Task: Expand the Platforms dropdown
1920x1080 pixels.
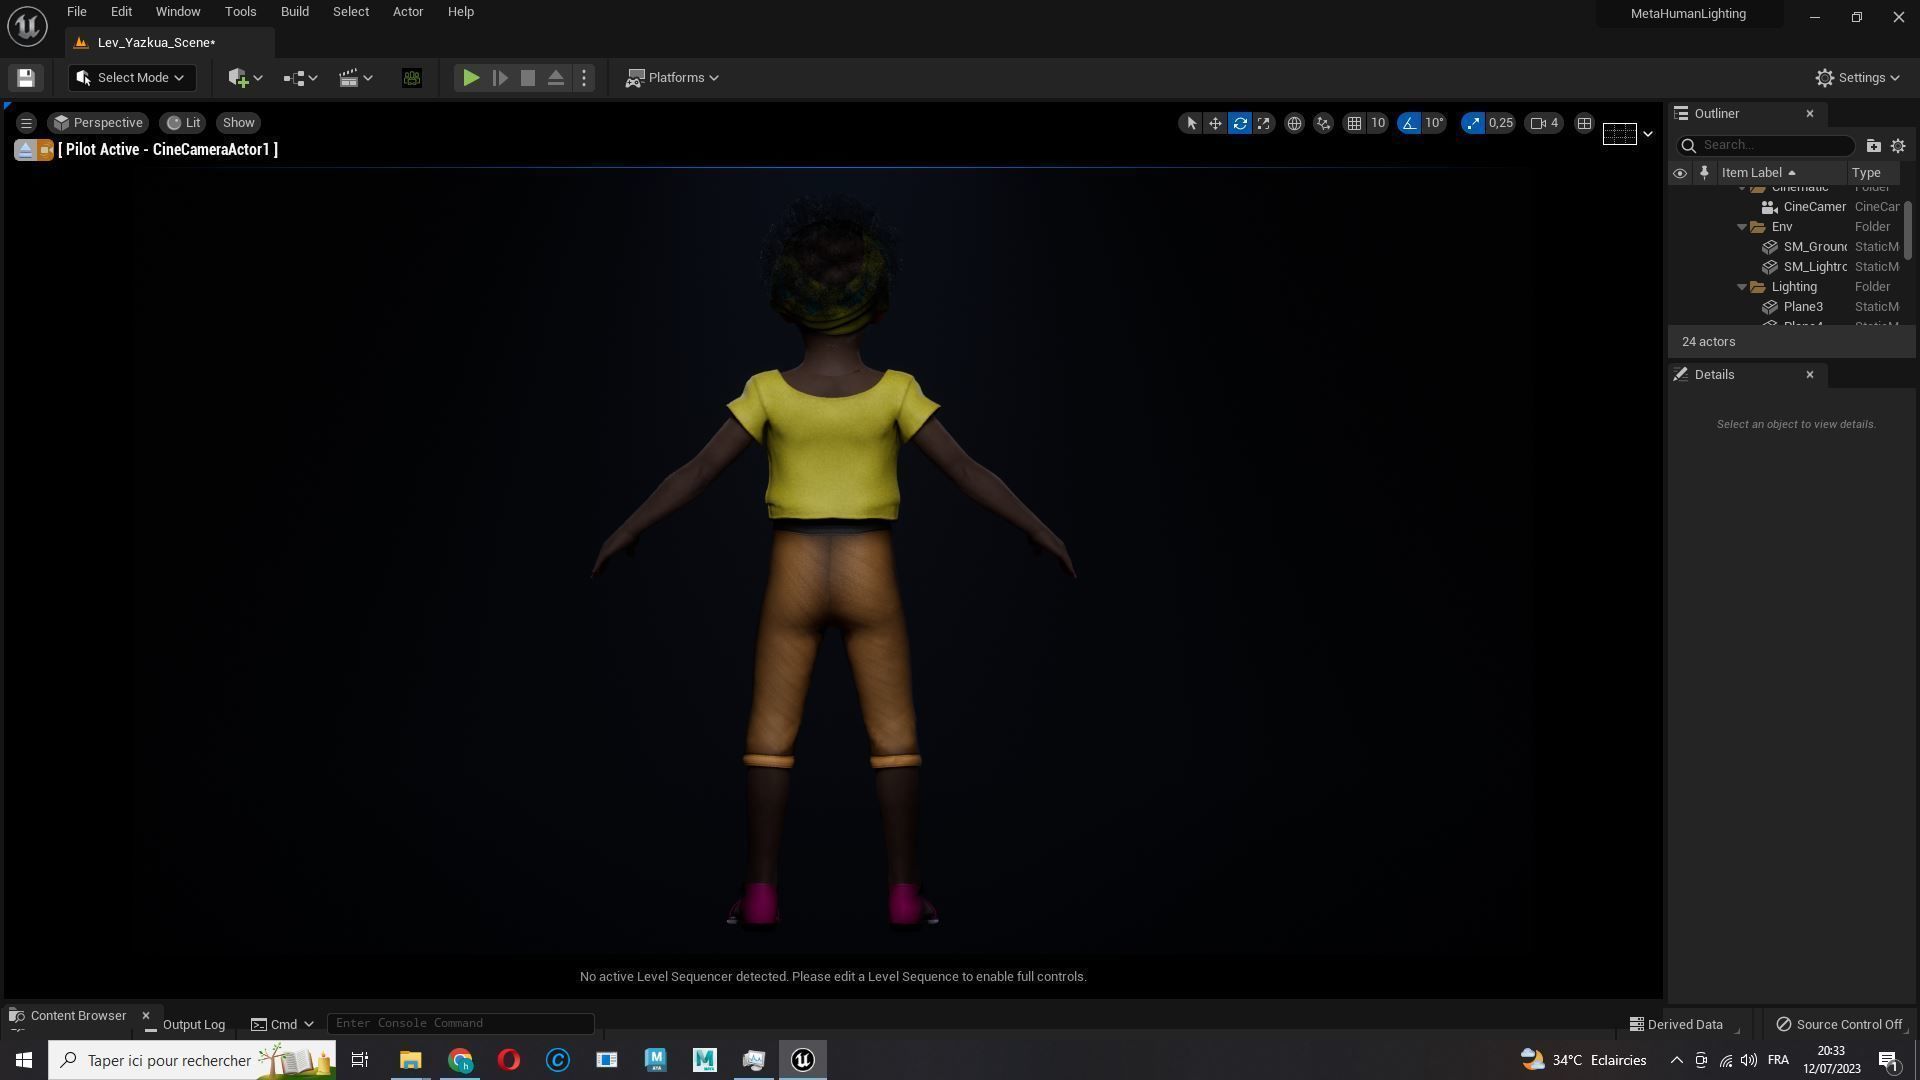Action: (672, 78)
